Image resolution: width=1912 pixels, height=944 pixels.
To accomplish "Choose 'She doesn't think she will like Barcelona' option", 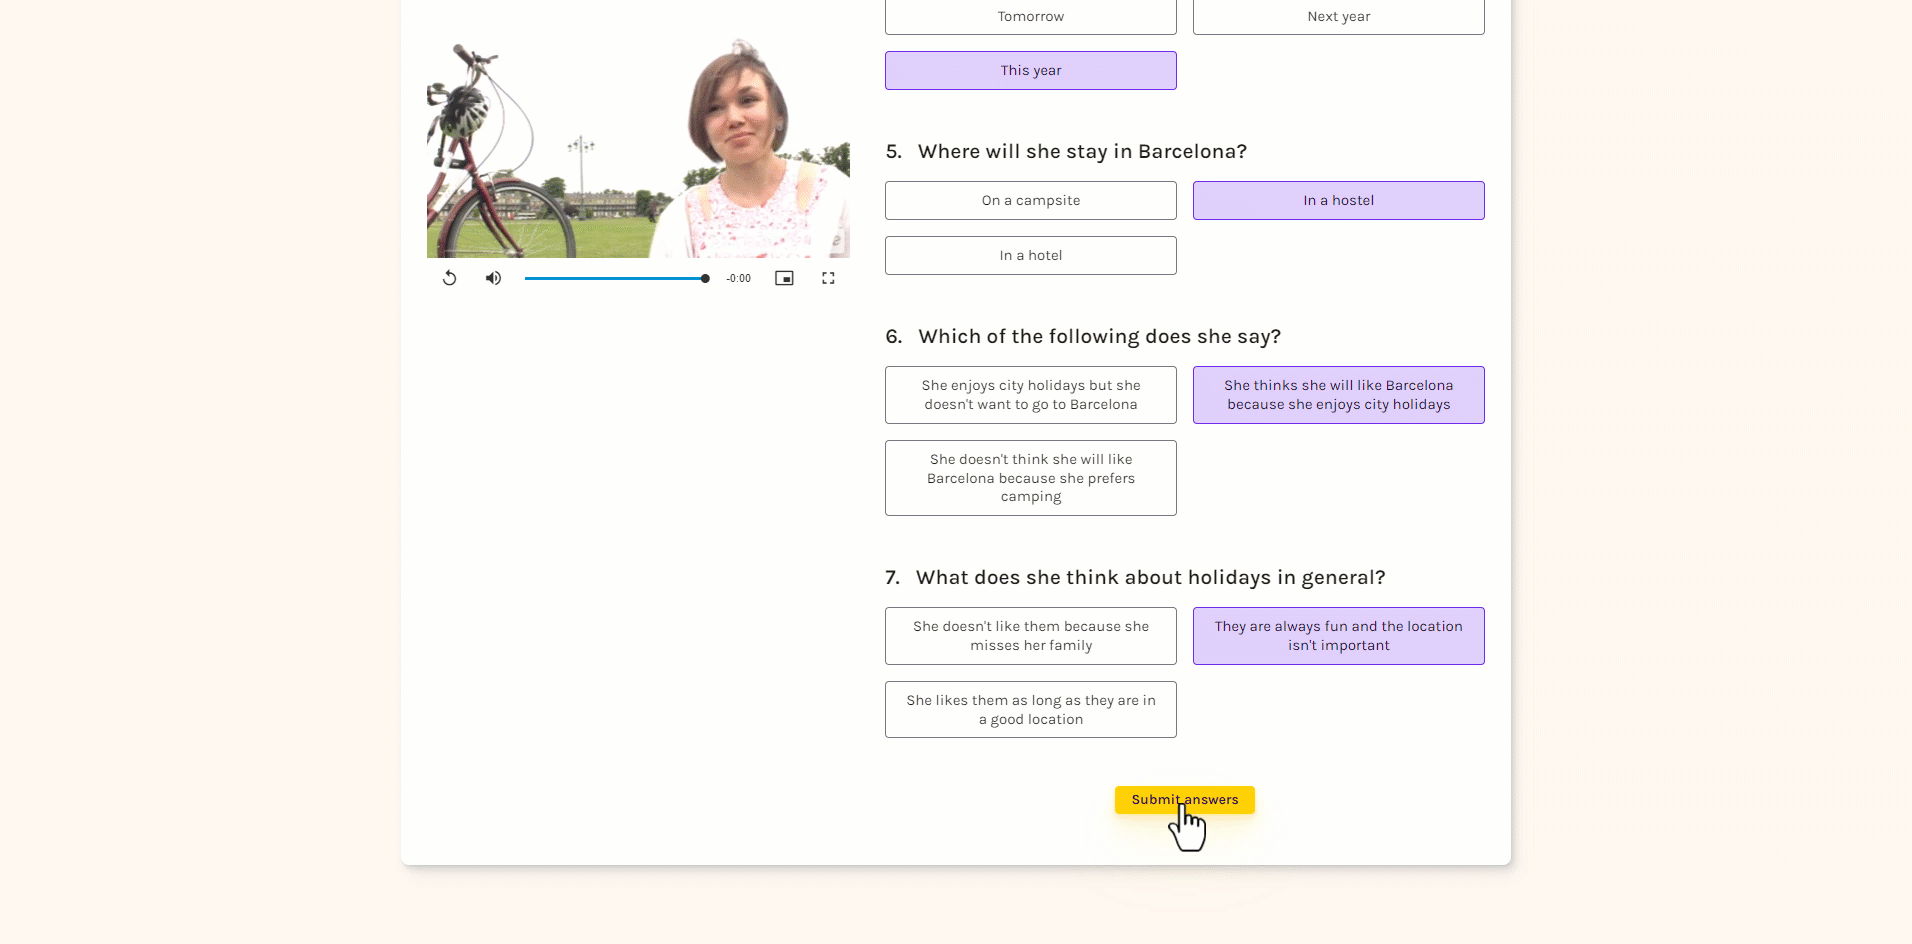I will pyautogui.click(x=1031, y=478).
